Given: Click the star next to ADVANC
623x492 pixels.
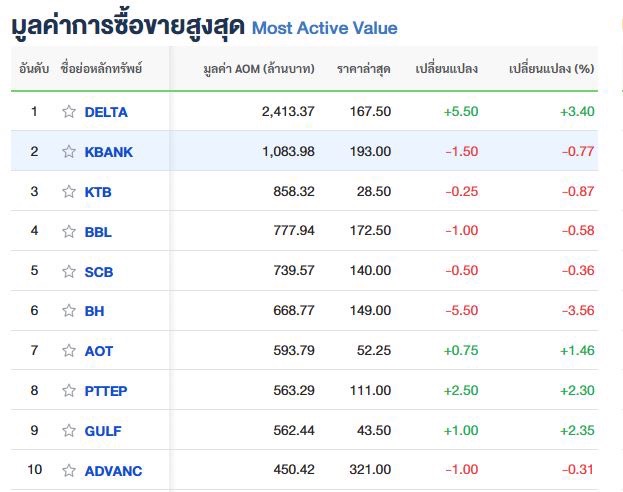Looking at the screenshot, I should [69, 470].
